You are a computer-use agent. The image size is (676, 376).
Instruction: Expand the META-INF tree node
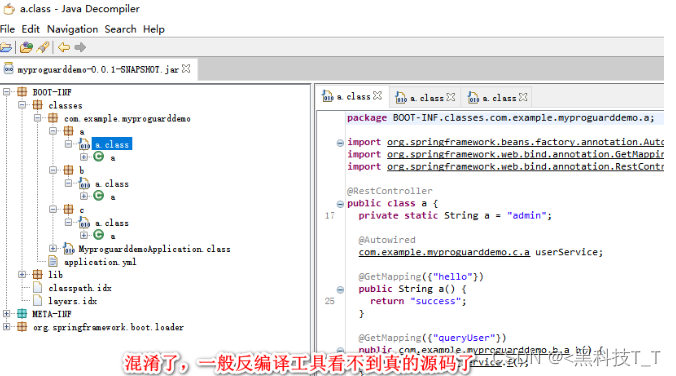(6, 313)
